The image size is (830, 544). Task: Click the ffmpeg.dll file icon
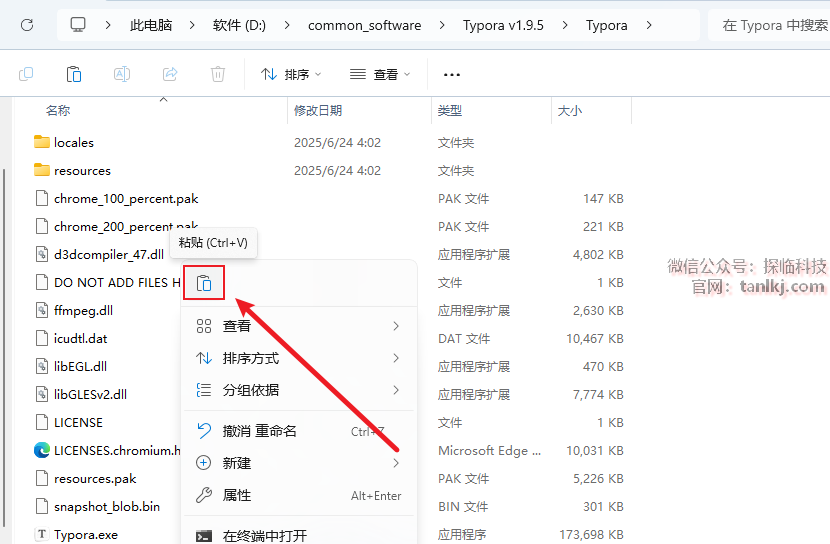coord(41,310)
